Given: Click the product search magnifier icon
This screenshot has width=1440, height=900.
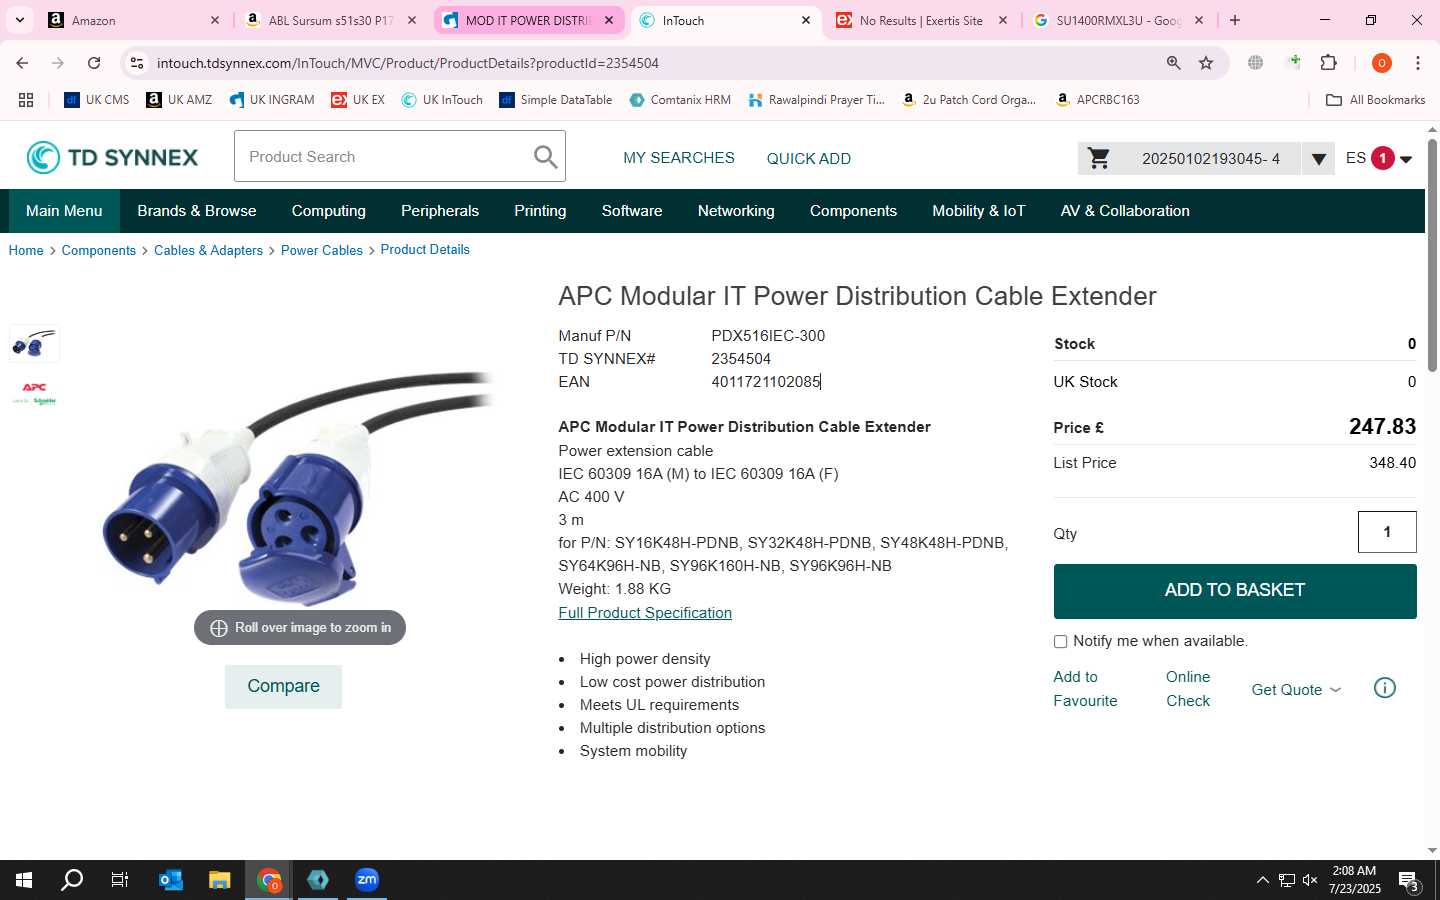Looking at the screenshot, I should tap(545, 157).
